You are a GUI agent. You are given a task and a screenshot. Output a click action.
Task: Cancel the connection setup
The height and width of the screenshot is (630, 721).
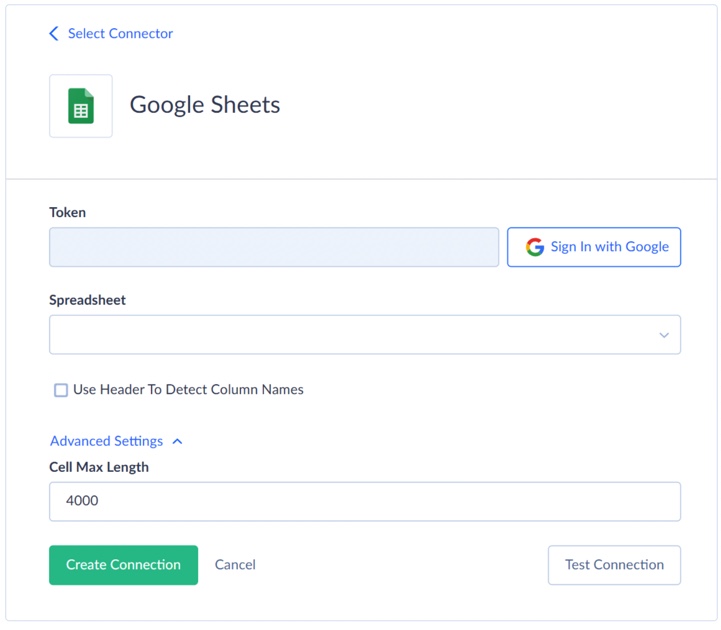[x=235, y=565]
